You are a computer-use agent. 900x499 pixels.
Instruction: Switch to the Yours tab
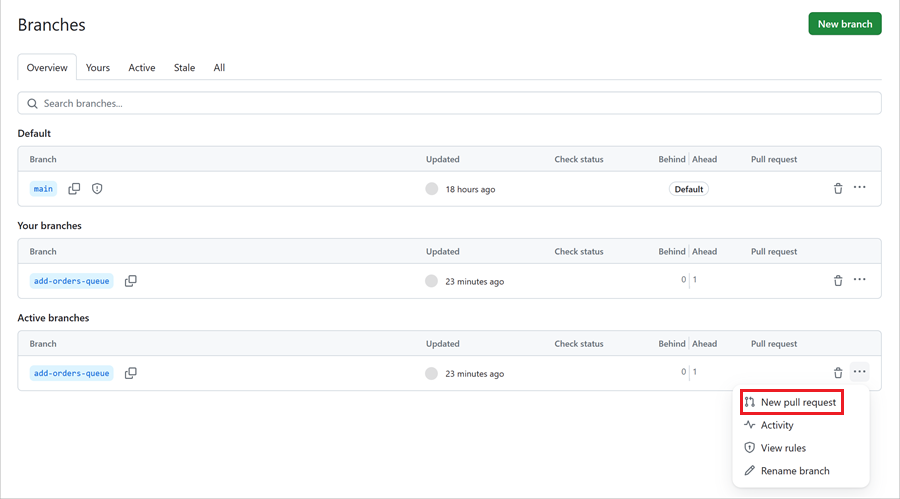coord(98,68)
